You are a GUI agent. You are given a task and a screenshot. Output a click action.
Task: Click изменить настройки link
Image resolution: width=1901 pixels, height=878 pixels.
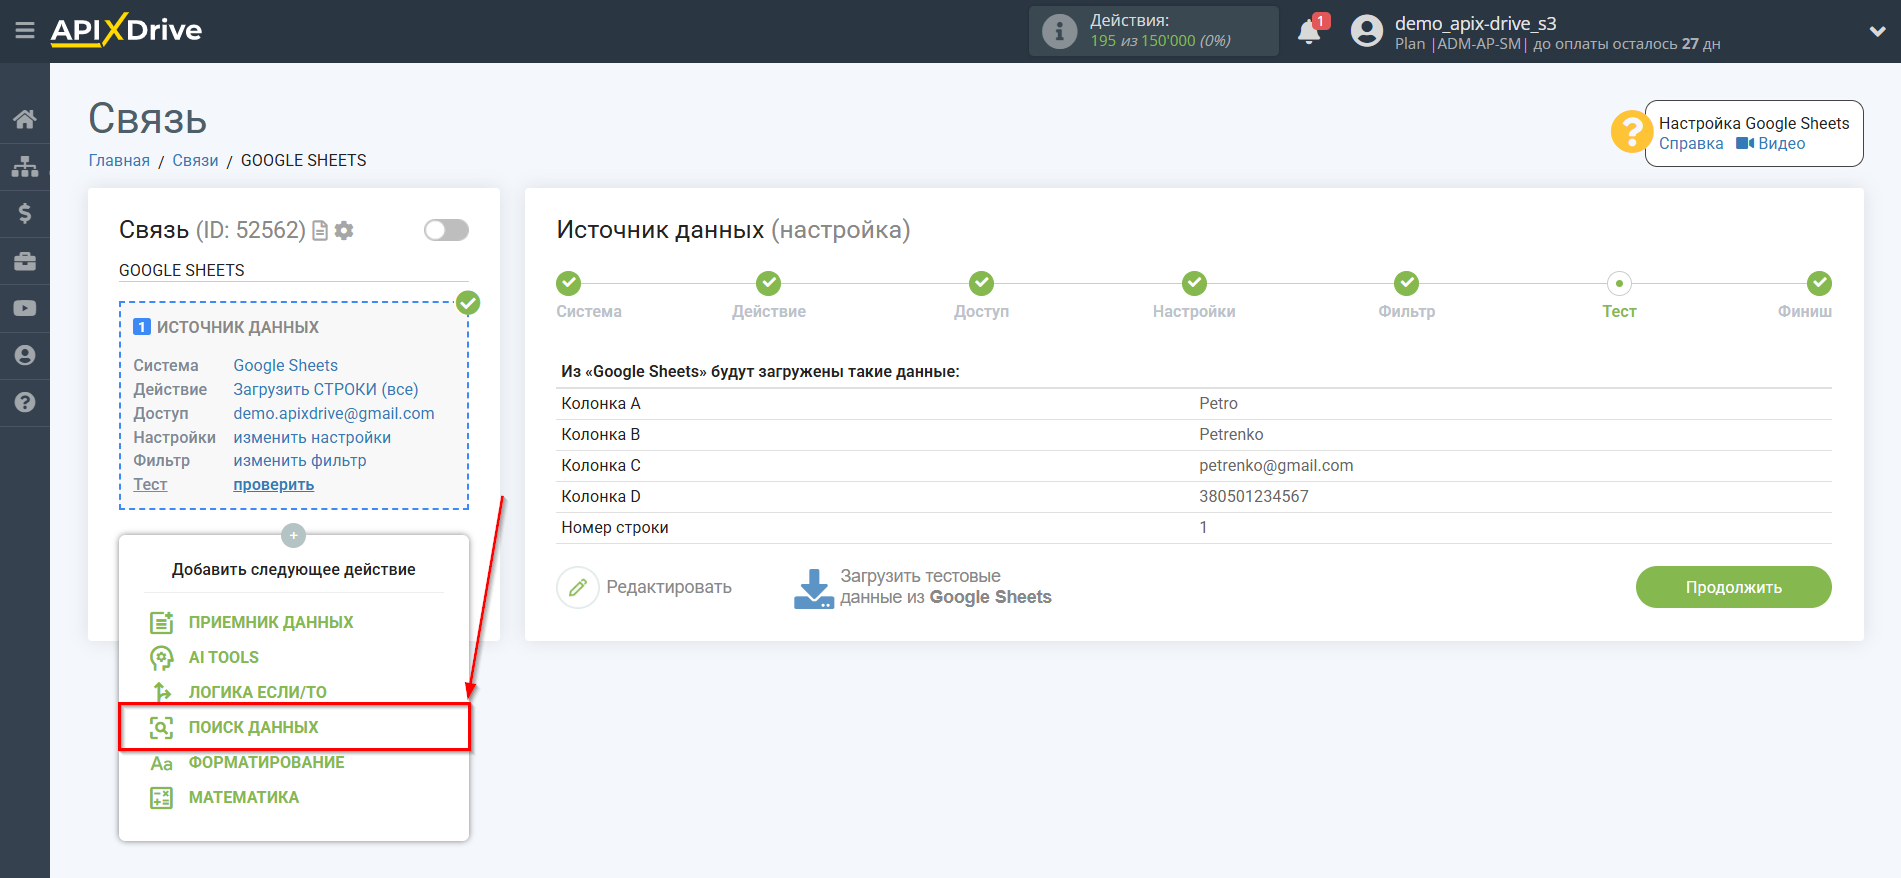tap(312, 437)
